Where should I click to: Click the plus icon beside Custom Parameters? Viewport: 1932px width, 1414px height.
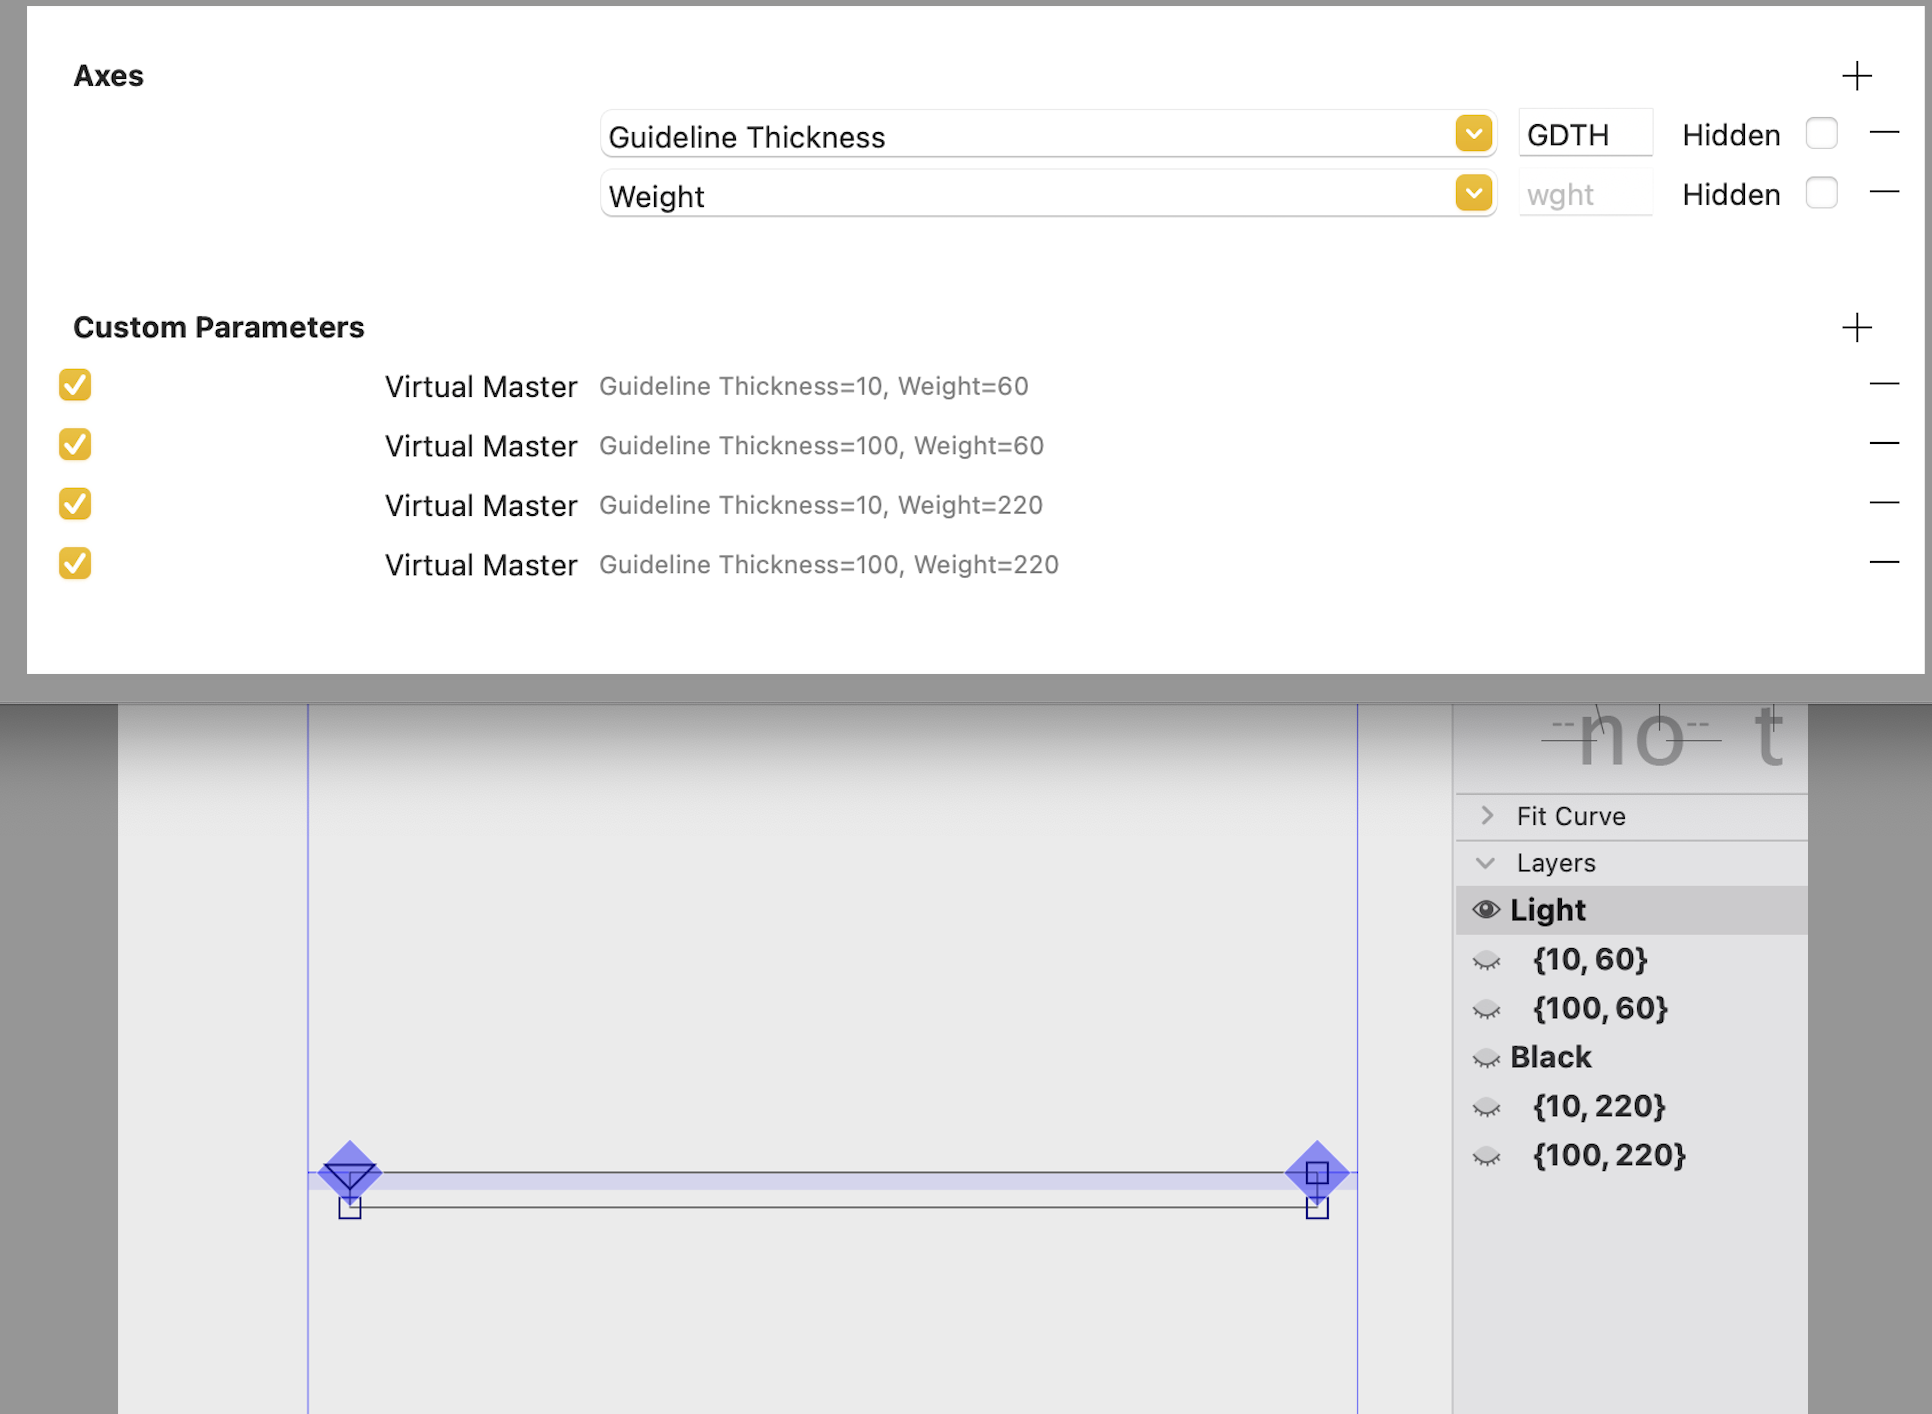click(x=1857, y=327)
